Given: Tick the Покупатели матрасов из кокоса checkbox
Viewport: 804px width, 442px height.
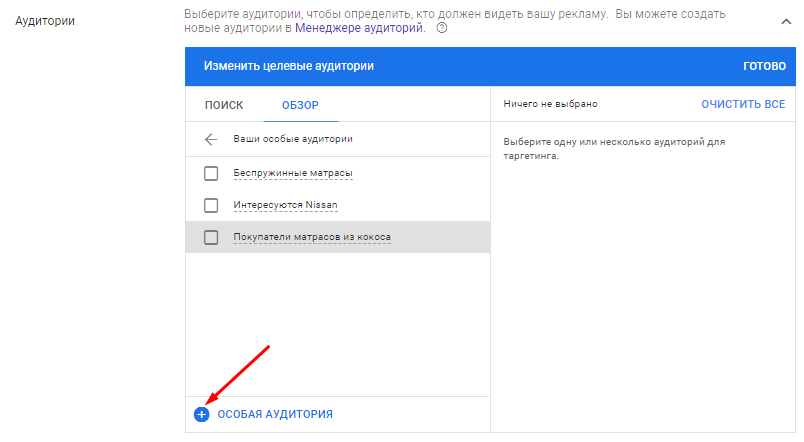Looking at the screenshot, I should 211,237.
